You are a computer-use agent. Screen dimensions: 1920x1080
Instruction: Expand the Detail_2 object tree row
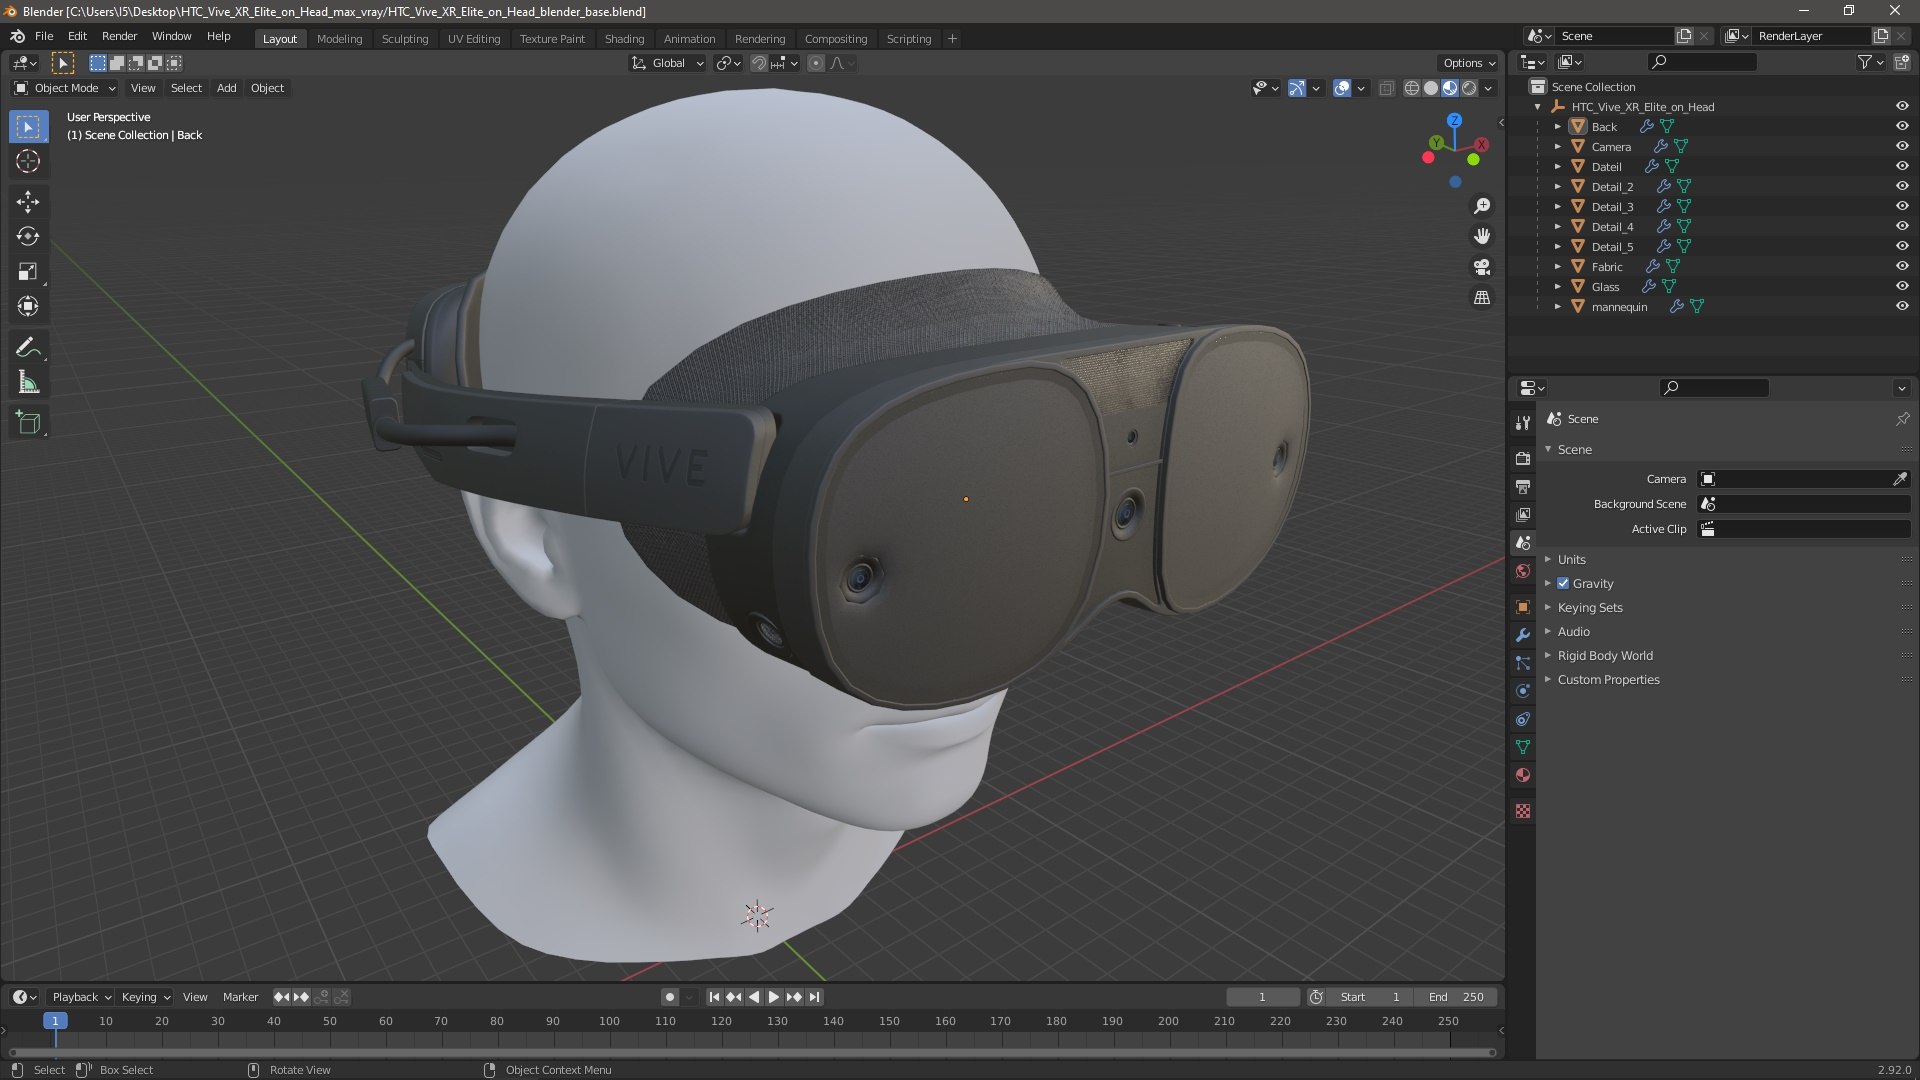coord(1557,187)
